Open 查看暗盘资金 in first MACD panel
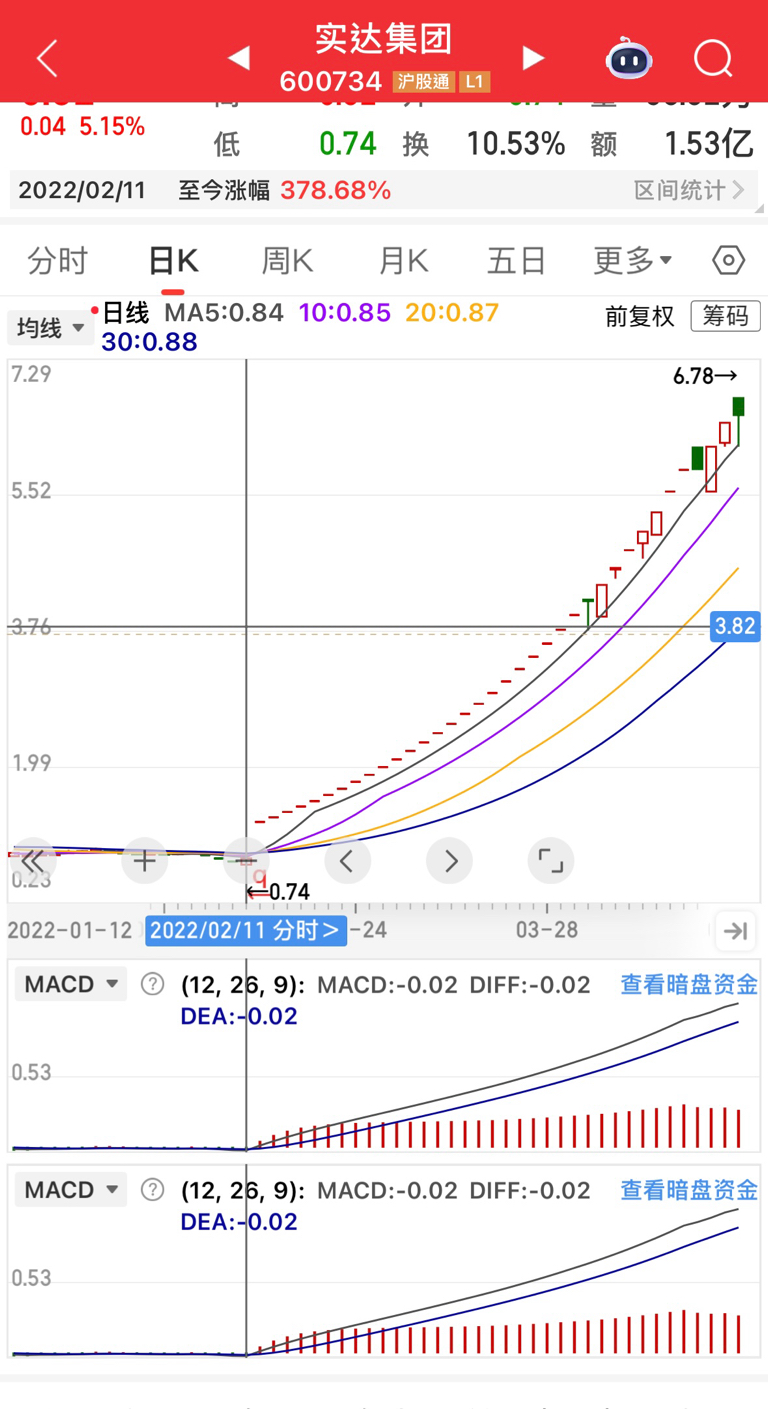This screenshot has width=769, height=1409. click(x=689, y=985)
